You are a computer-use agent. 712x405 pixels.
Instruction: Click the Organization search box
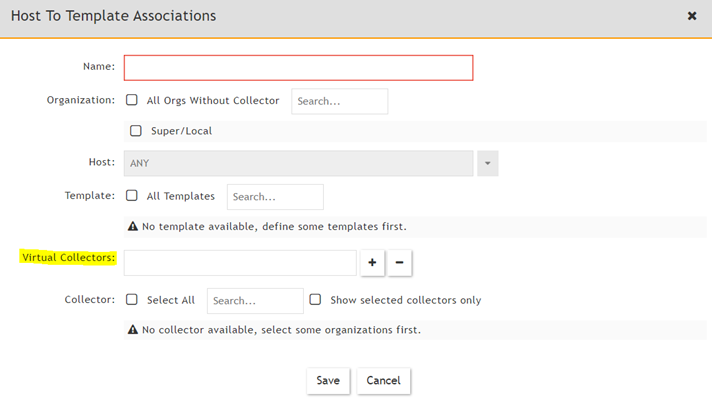click(339, 101)
